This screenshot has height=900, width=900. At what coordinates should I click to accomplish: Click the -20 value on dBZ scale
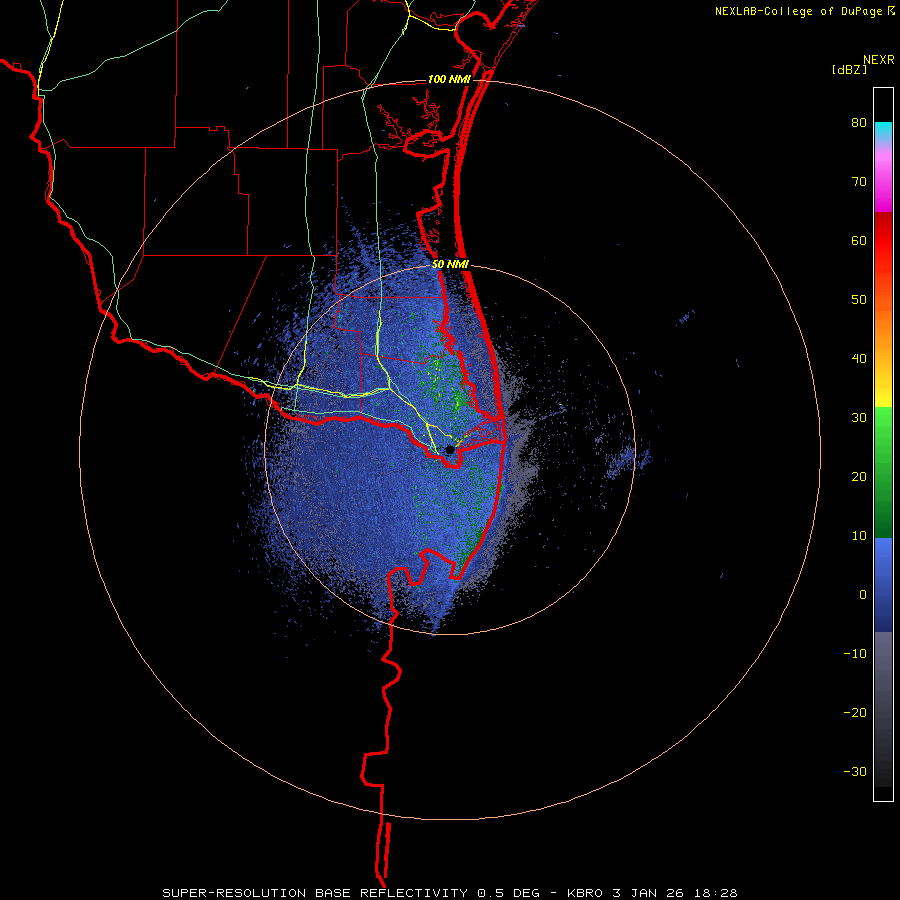click(x=855, y=712)
